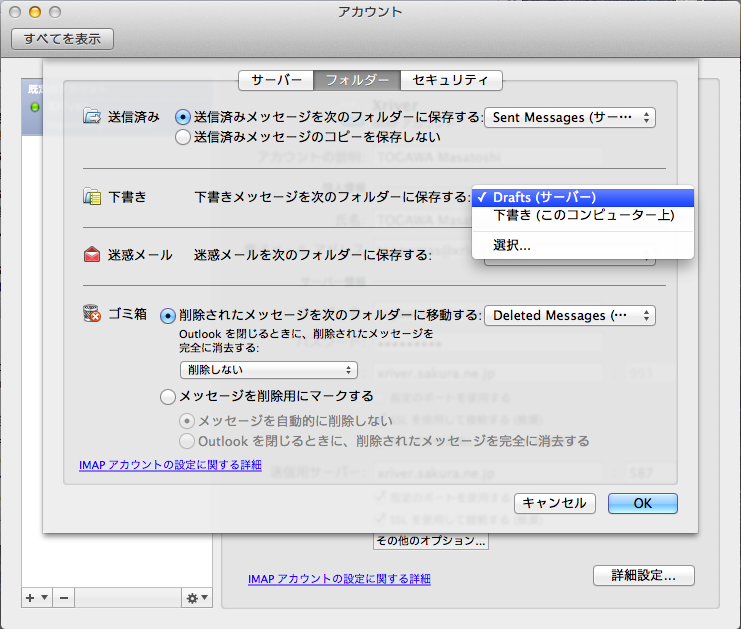Click the Drafts (下書き) folder icon
The image size is (741, 629).
[x=93, y=197]
